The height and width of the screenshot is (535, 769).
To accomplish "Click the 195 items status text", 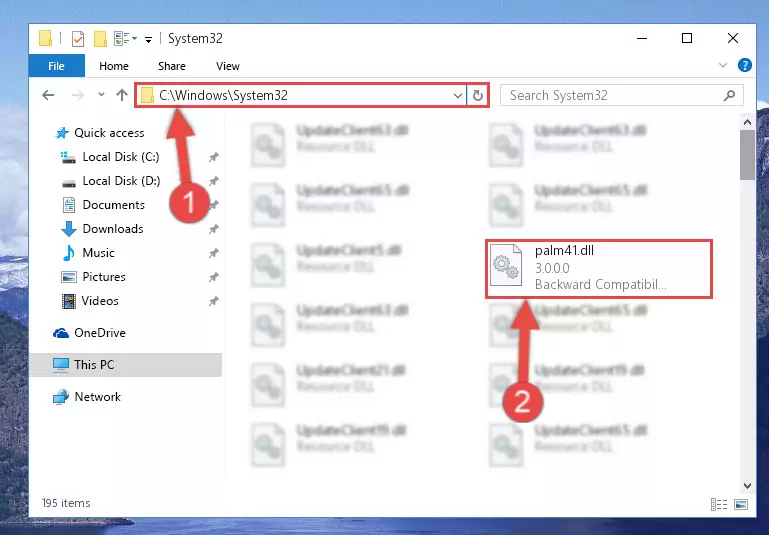I will [66, 503].
